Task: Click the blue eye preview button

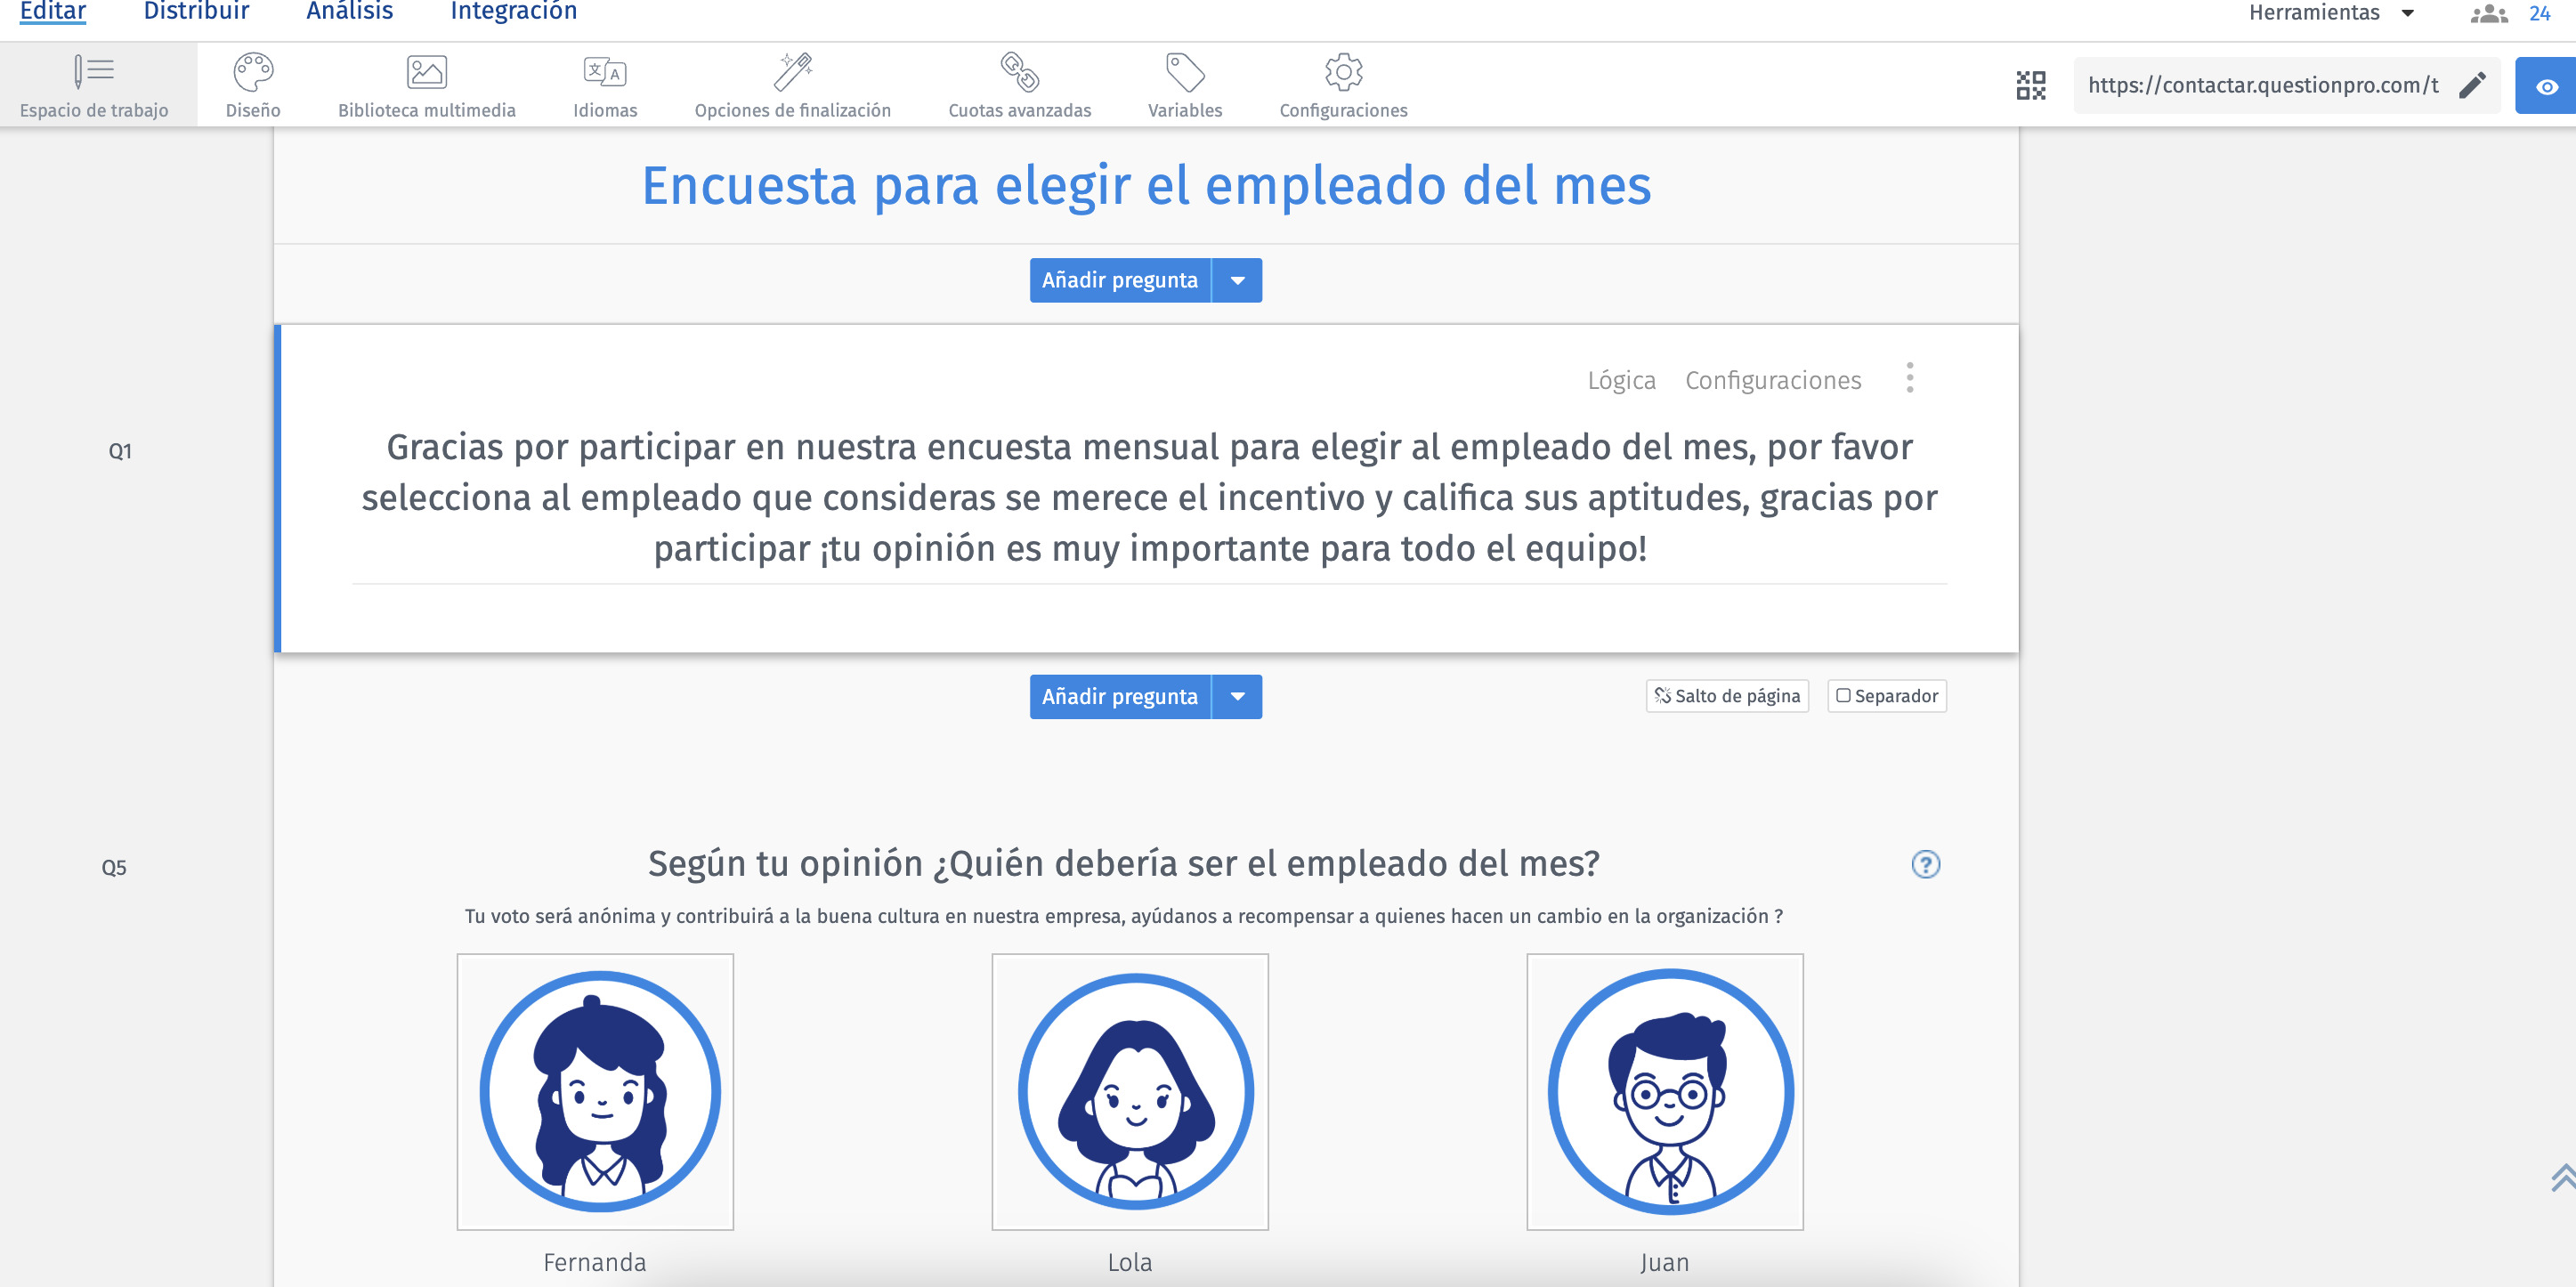Action: coord(2546,87)
